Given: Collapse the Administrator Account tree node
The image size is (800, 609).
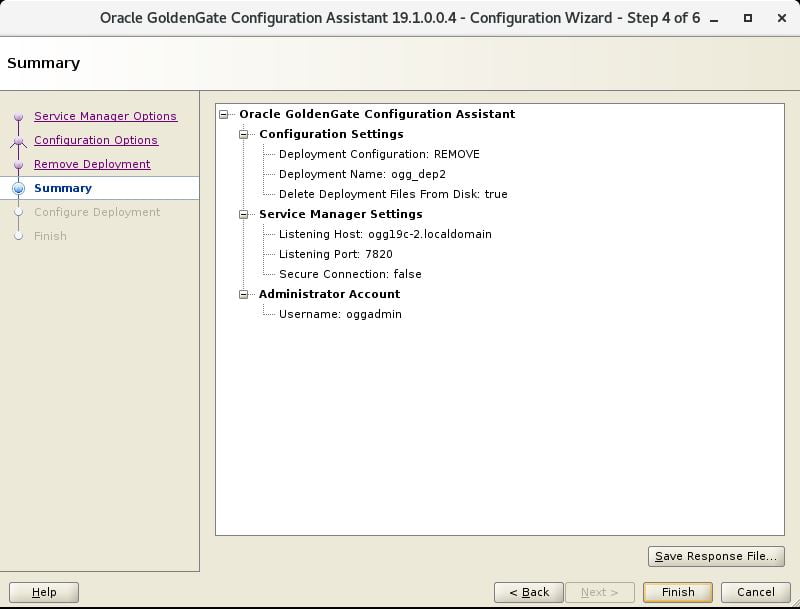Looking at the screenshot, I should (243, 294).
